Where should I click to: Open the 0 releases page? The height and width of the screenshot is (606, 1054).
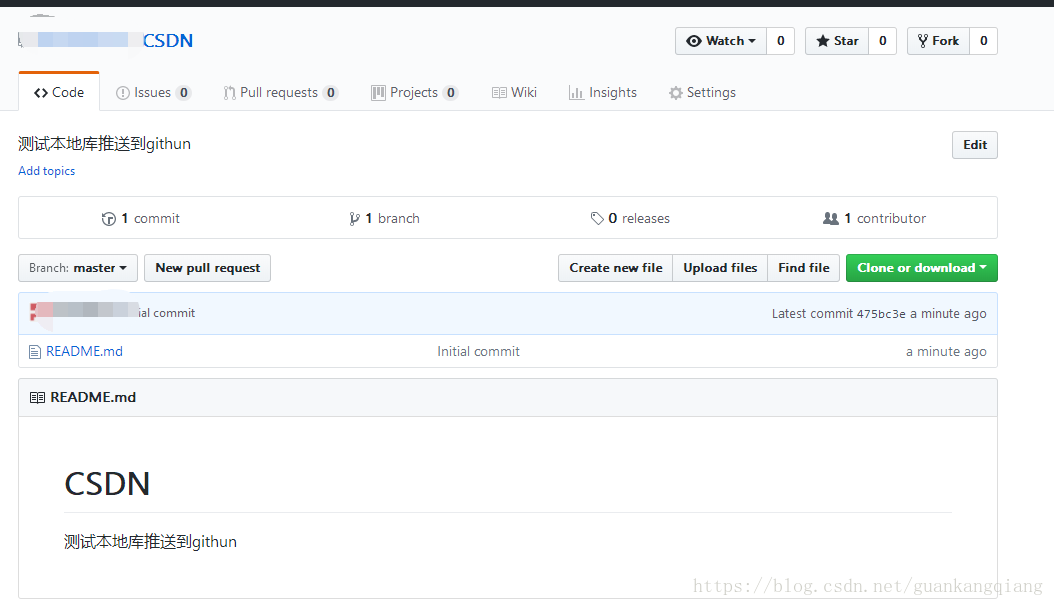[630, 218]
